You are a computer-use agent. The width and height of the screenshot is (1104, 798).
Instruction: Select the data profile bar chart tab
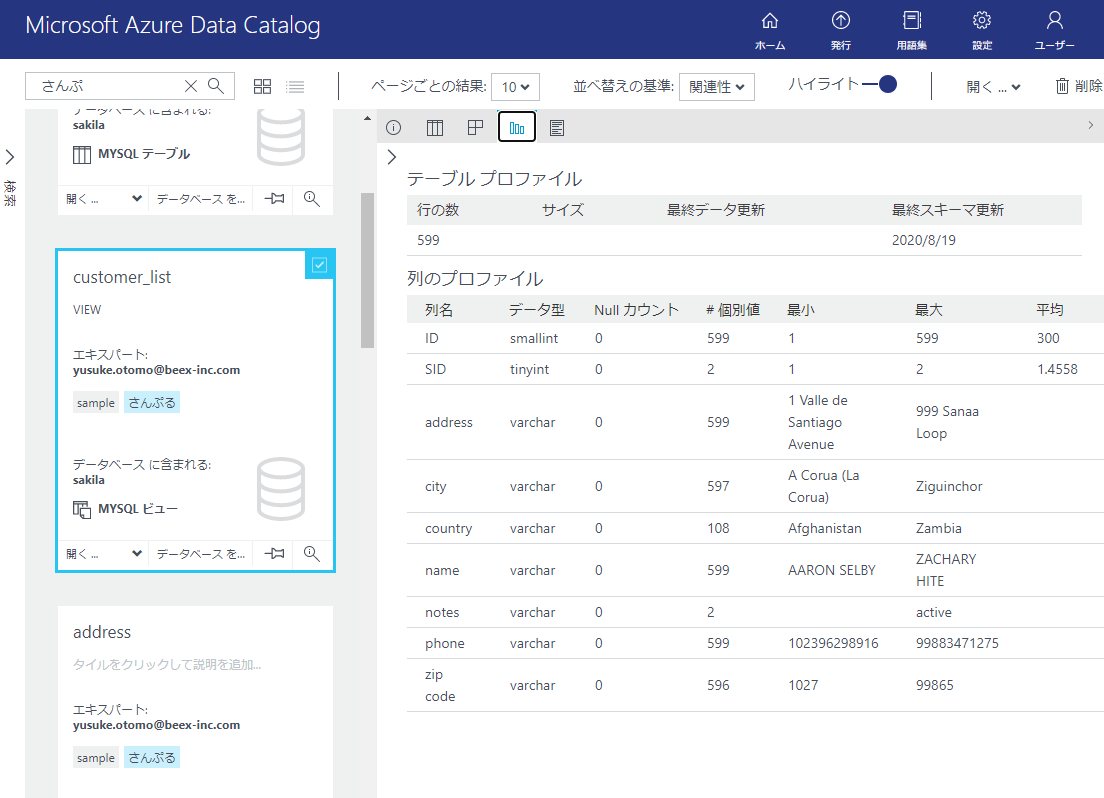coord(516,127)
